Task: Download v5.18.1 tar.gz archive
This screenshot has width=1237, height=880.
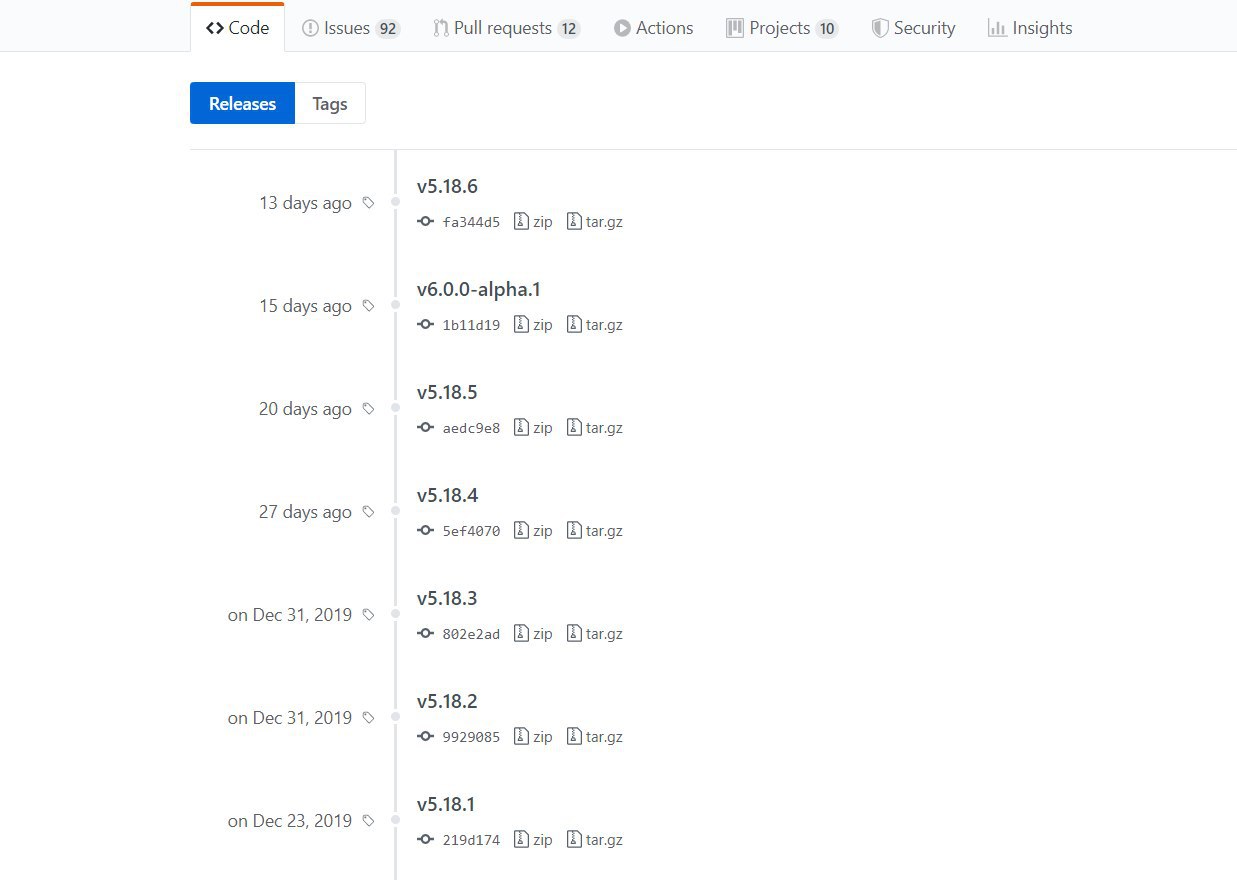Action: pyautogui.click(x=595, y=840)
